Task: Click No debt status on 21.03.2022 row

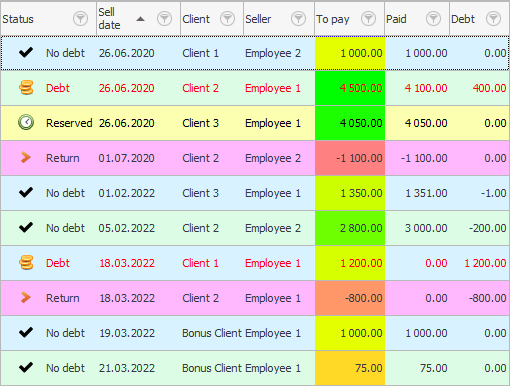Action: click(65, 368)
